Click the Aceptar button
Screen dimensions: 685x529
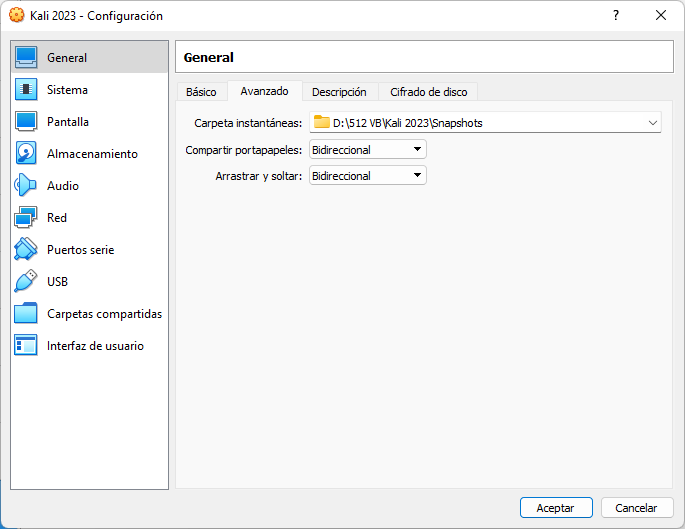[x=556, y=508]
